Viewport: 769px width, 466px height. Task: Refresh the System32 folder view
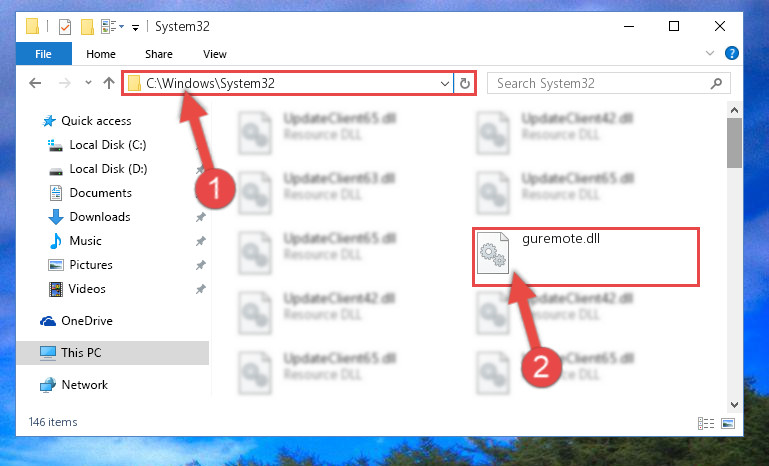point(464,83)
